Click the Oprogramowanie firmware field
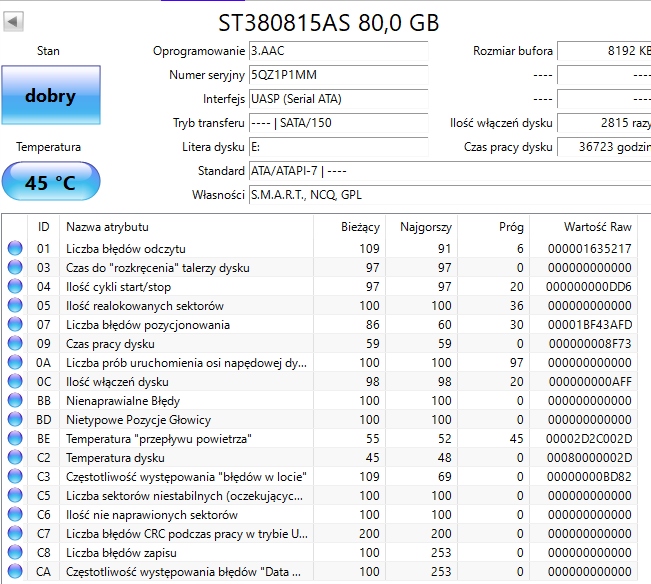The image size is (651, 584). tap(338, 51)
